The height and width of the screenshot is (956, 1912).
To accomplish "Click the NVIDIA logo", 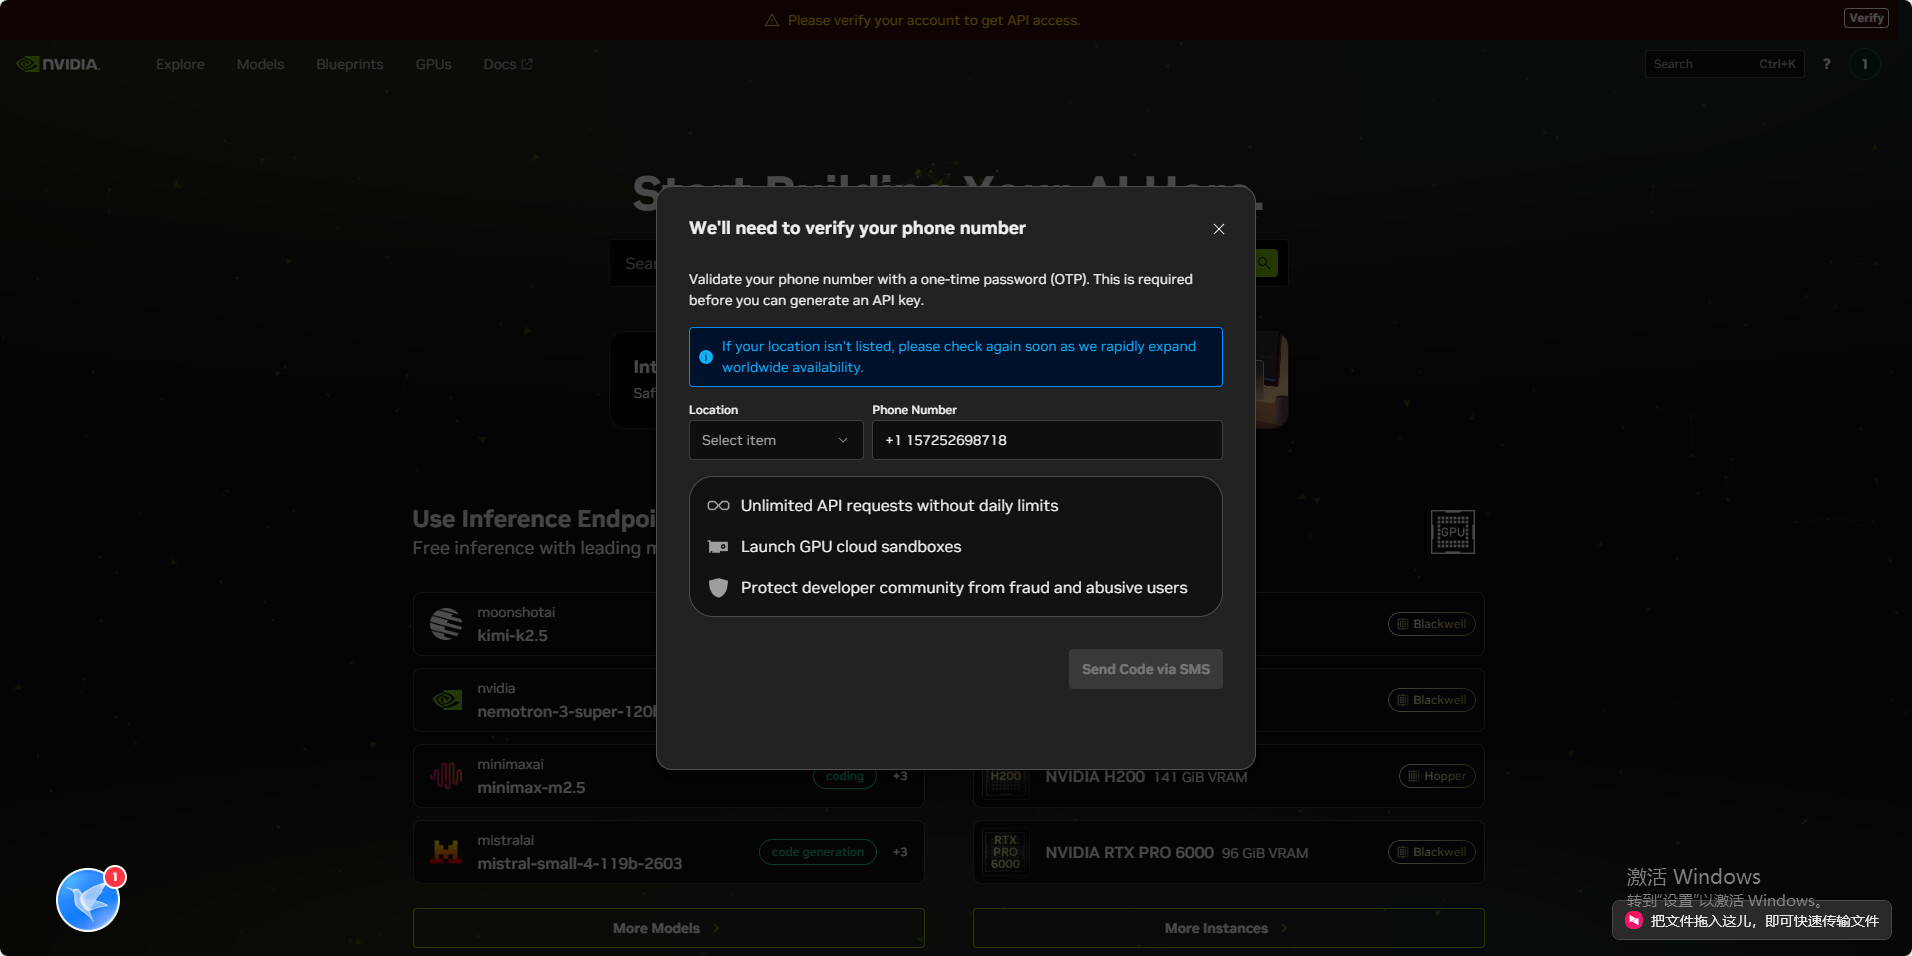I will coord(58,64).
